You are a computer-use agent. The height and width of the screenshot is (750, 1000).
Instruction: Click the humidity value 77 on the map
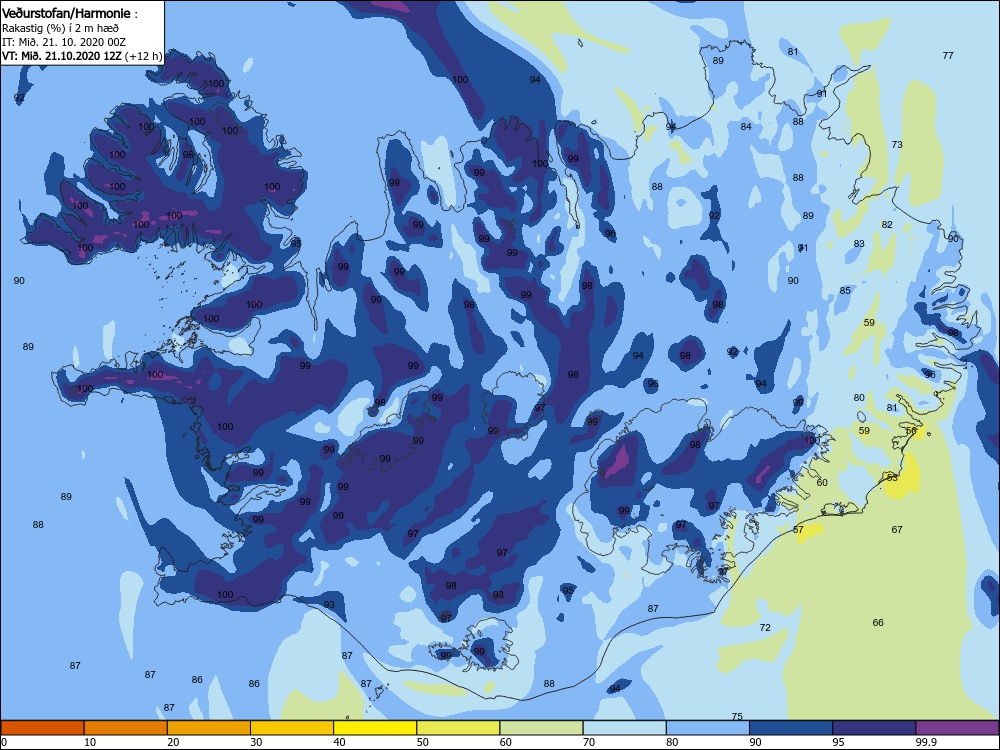(948, 55)
